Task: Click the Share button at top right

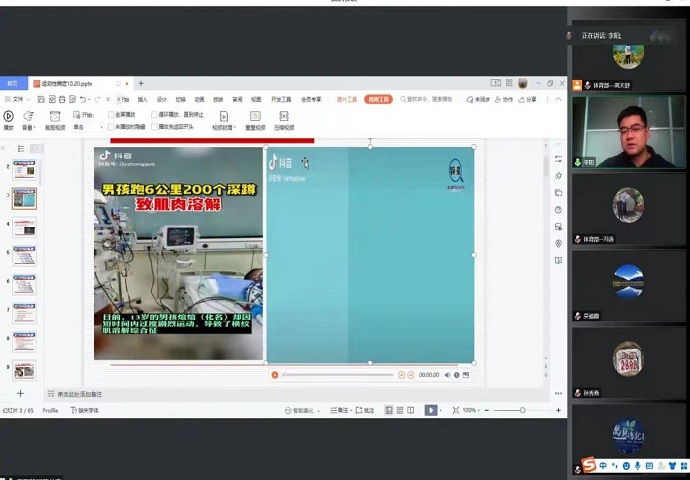Action: coord(528,99)
